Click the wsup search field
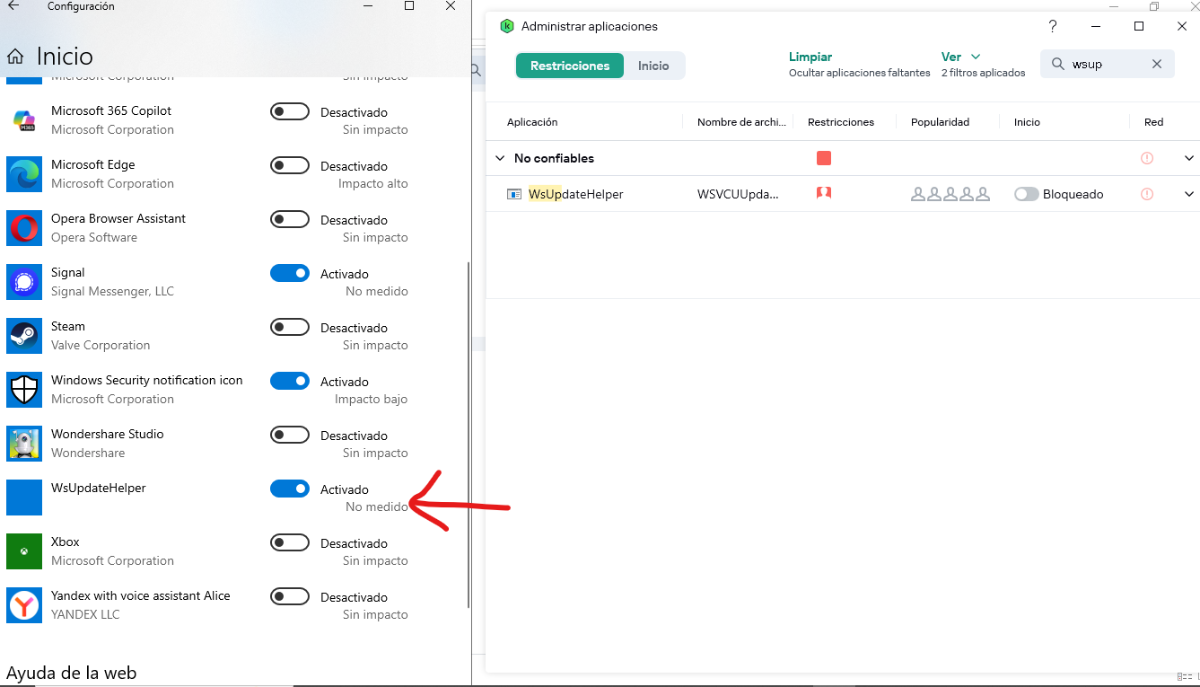 click(x=1105, y=64)
